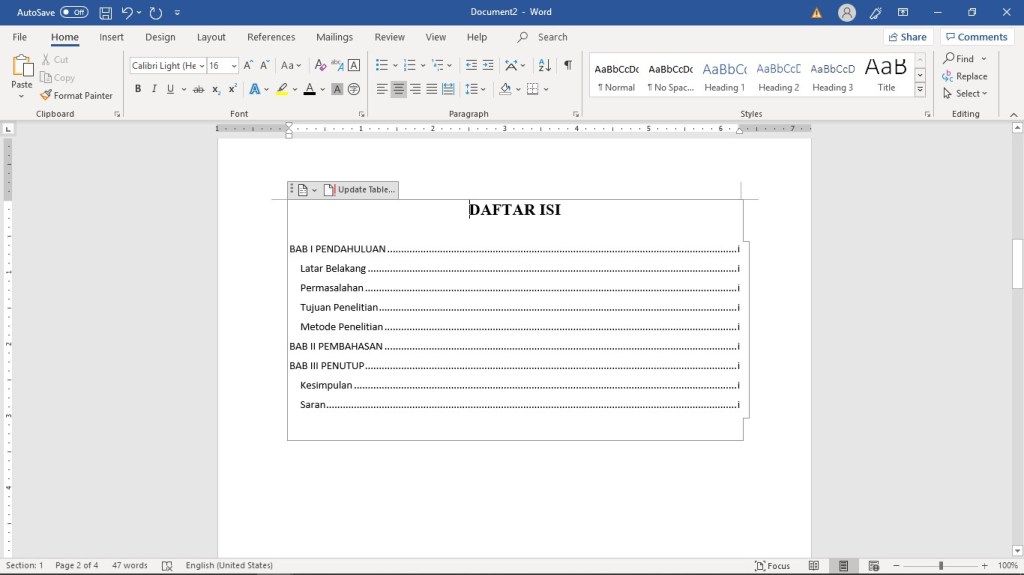
Task: Apply strikethrough to text
Action: [x=199, y=89]
